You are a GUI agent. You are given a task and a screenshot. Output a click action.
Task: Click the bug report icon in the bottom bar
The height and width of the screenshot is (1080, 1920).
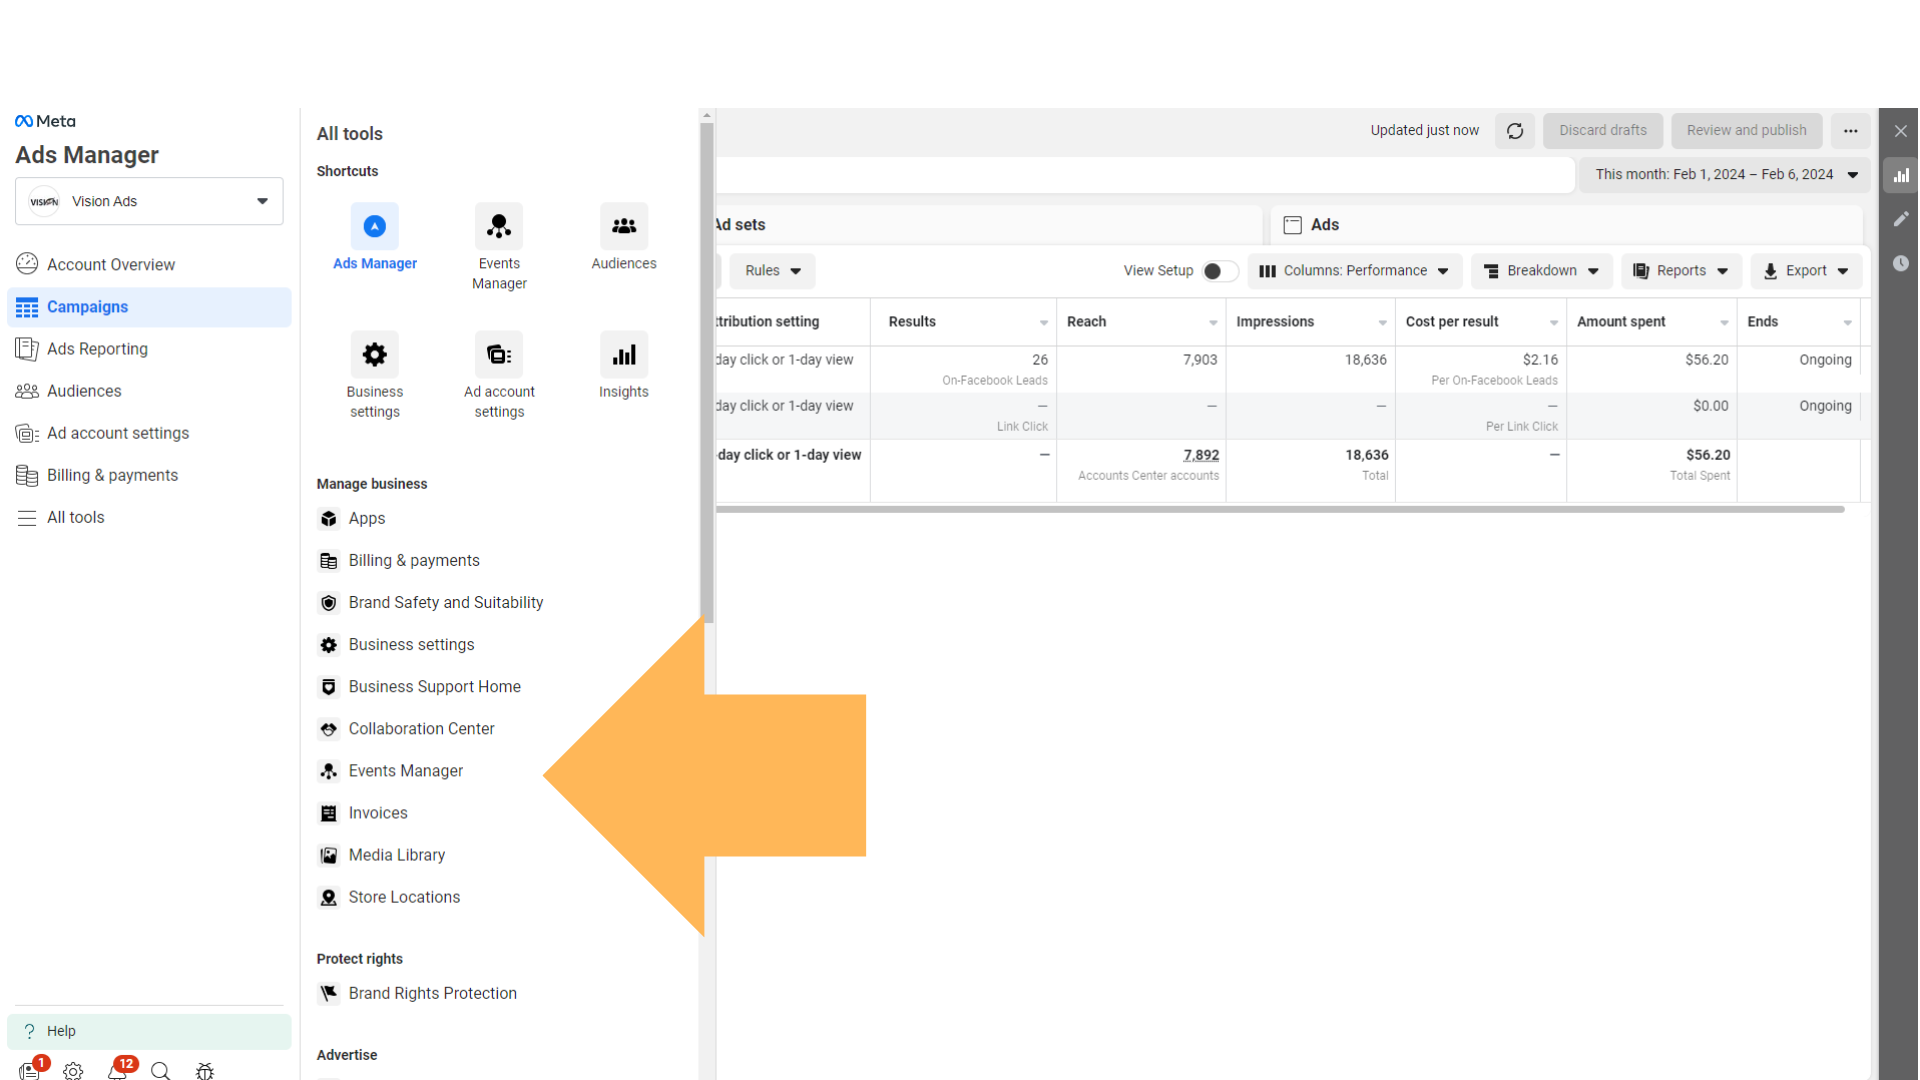(x=205, y=1071)
